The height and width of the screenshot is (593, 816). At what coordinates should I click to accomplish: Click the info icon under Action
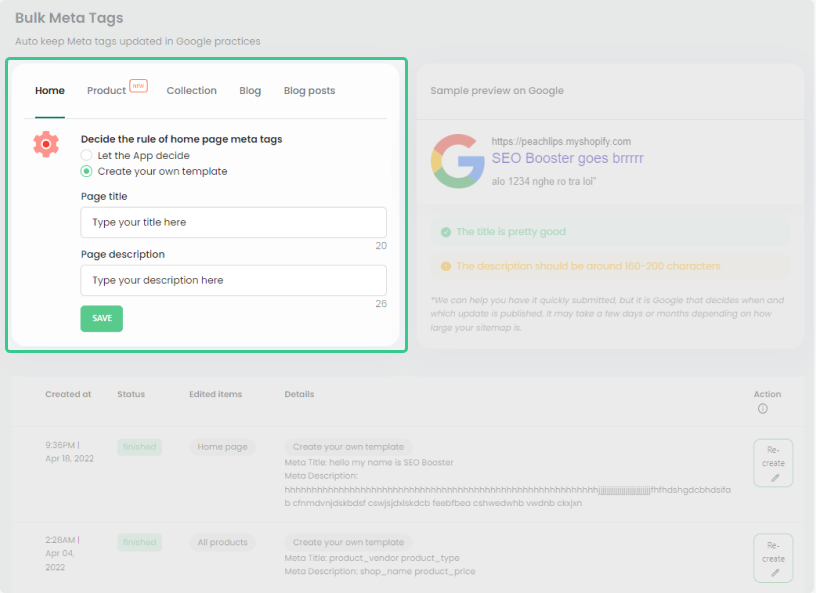click(763, 408)
